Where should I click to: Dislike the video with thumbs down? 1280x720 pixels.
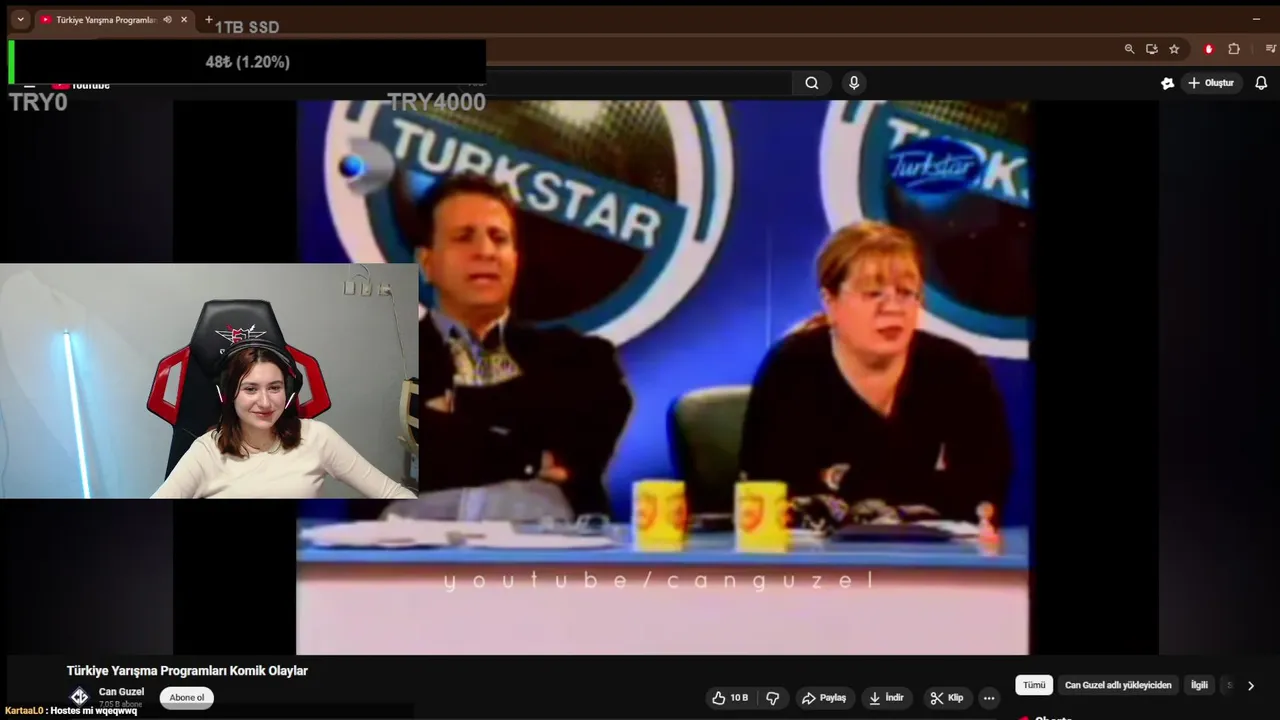(x=773, y=698)
